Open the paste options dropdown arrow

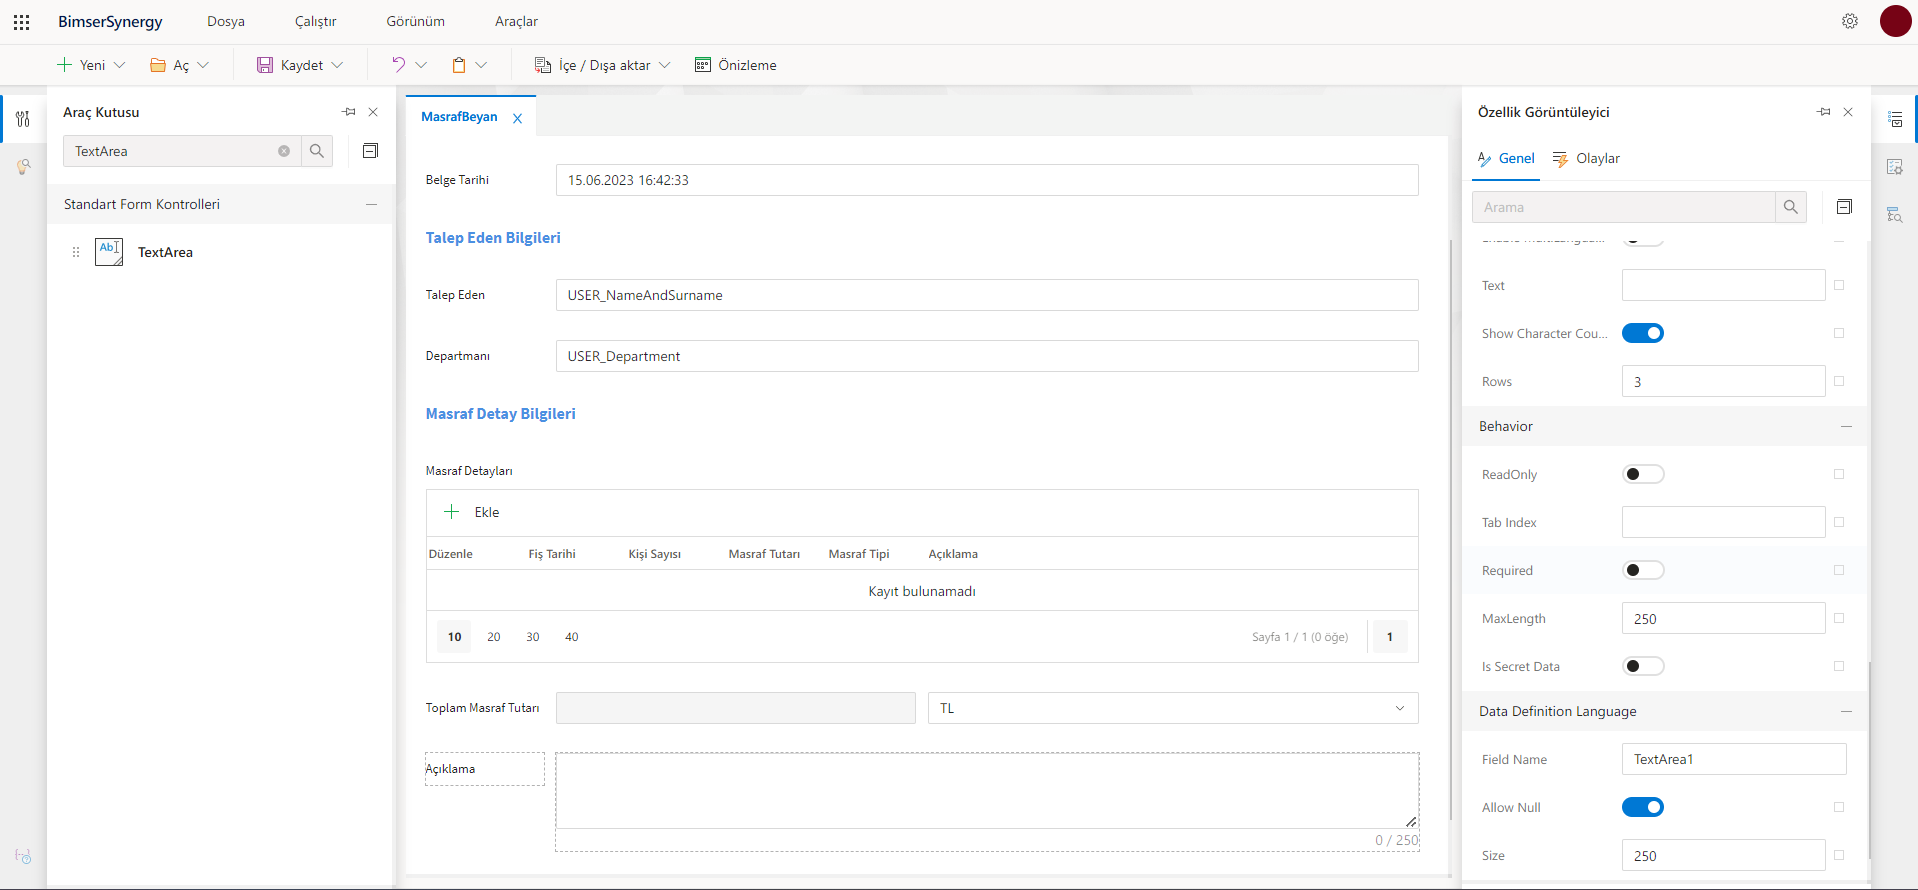(481, 65)
